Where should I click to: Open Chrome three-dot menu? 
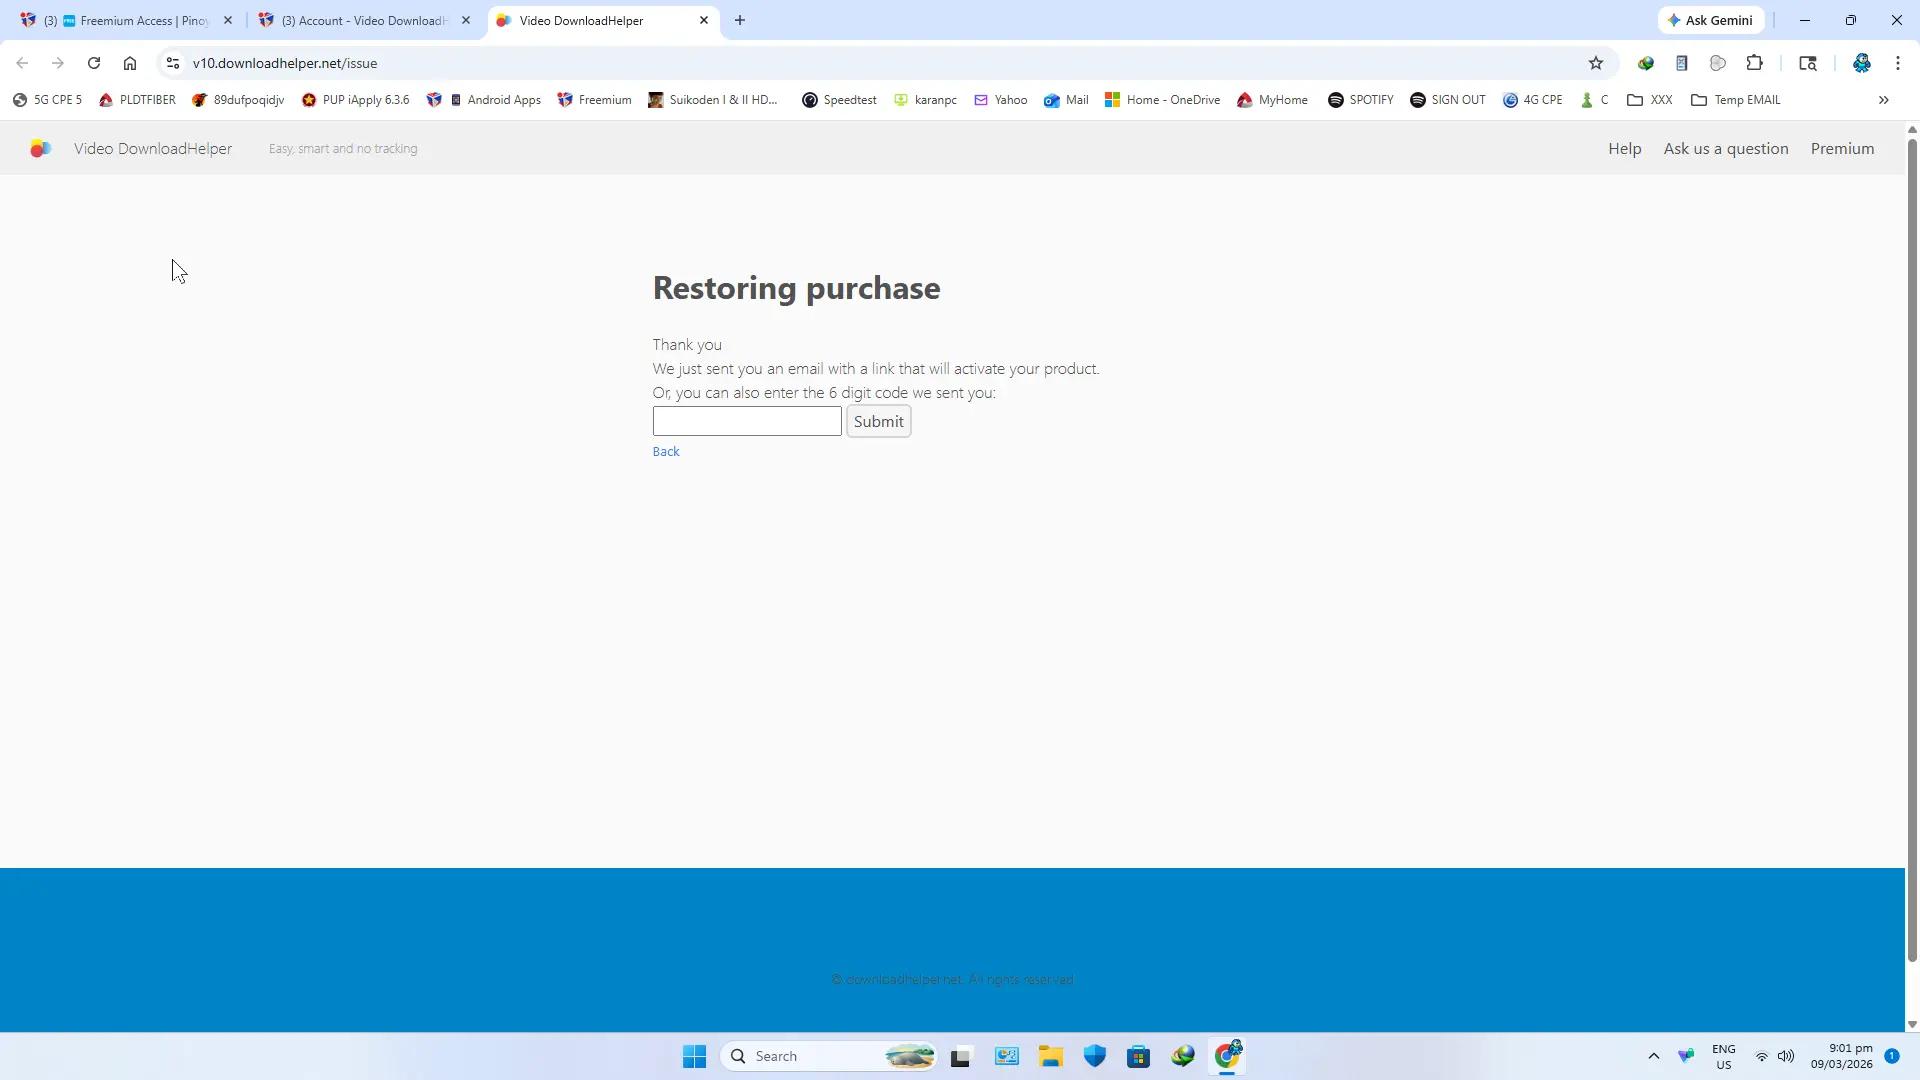point(1898,63)
